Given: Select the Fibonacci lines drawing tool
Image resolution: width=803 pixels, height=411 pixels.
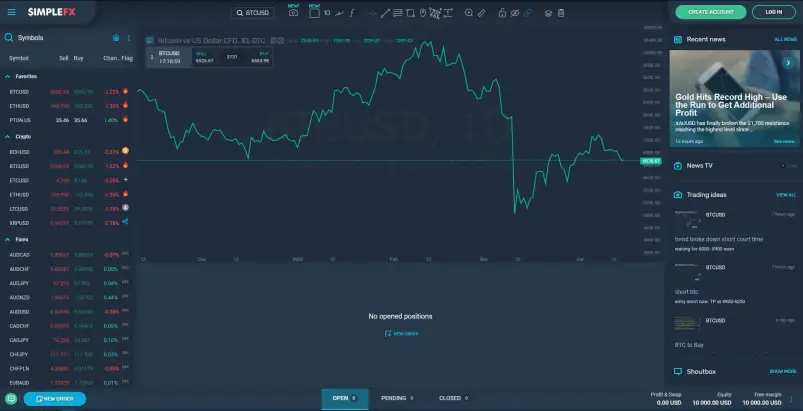Looking at the screenshot, I should coord(398,13).
